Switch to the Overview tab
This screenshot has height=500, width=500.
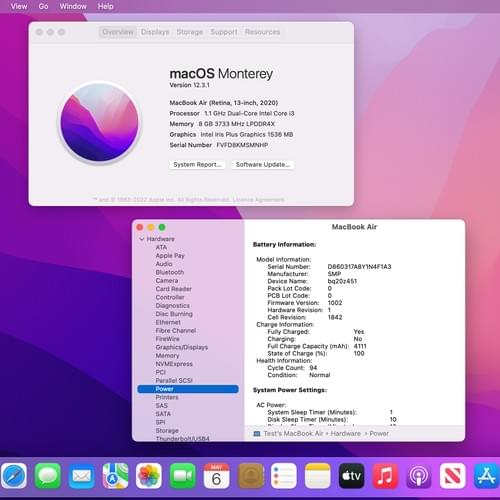[118, 32]
